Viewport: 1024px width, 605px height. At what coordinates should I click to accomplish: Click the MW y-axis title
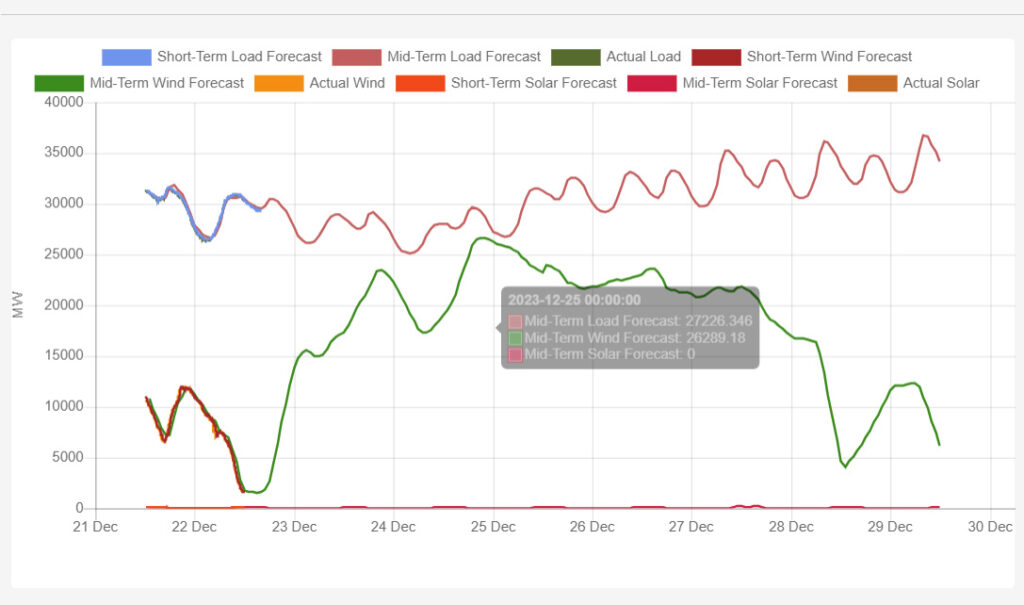pyautogui.click(x=17, y=306)
